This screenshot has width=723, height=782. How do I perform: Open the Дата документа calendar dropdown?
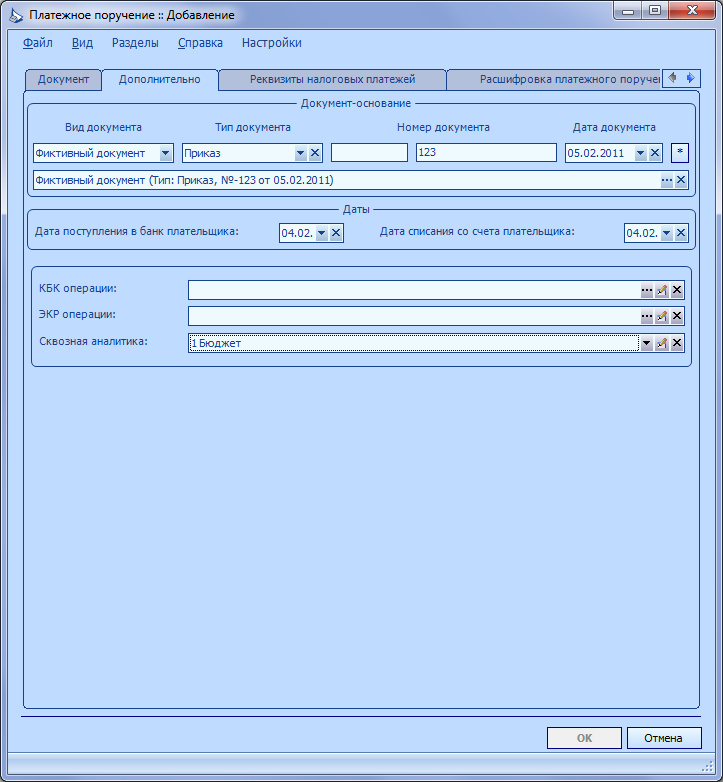pyautogui.click(x=641, y=153)
